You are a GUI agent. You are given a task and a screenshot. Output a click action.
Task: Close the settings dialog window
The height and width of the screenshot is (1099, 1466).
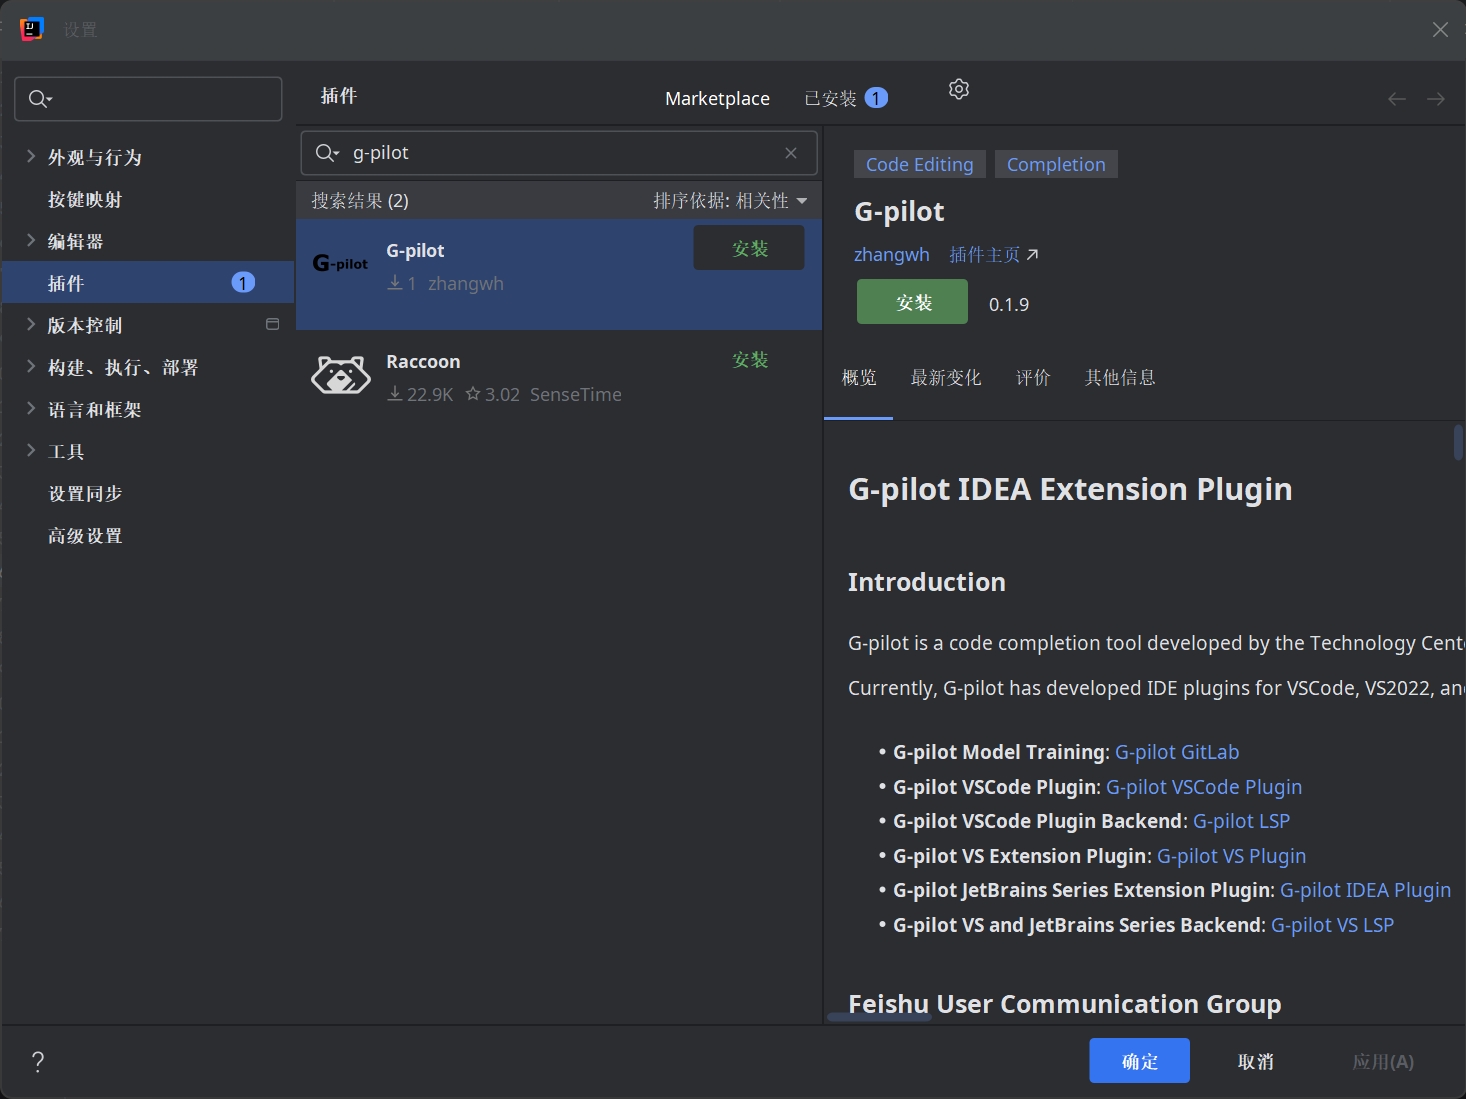tap(1440, 29)
